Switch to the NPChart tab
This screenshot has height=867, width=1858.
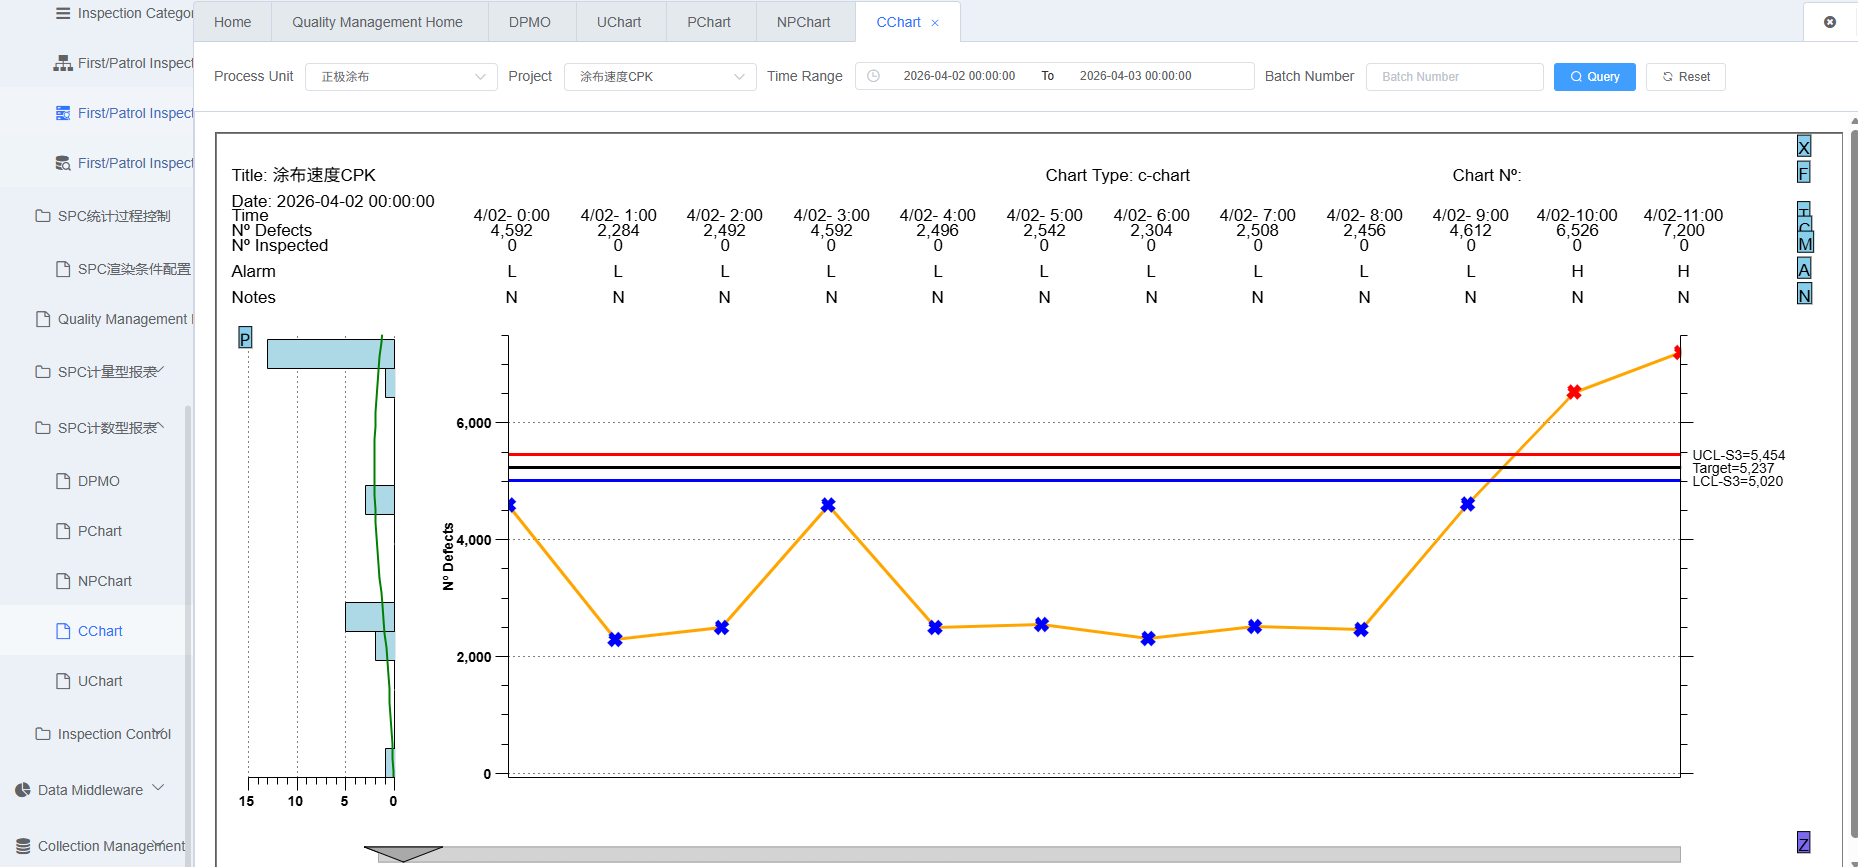[804, 22]
